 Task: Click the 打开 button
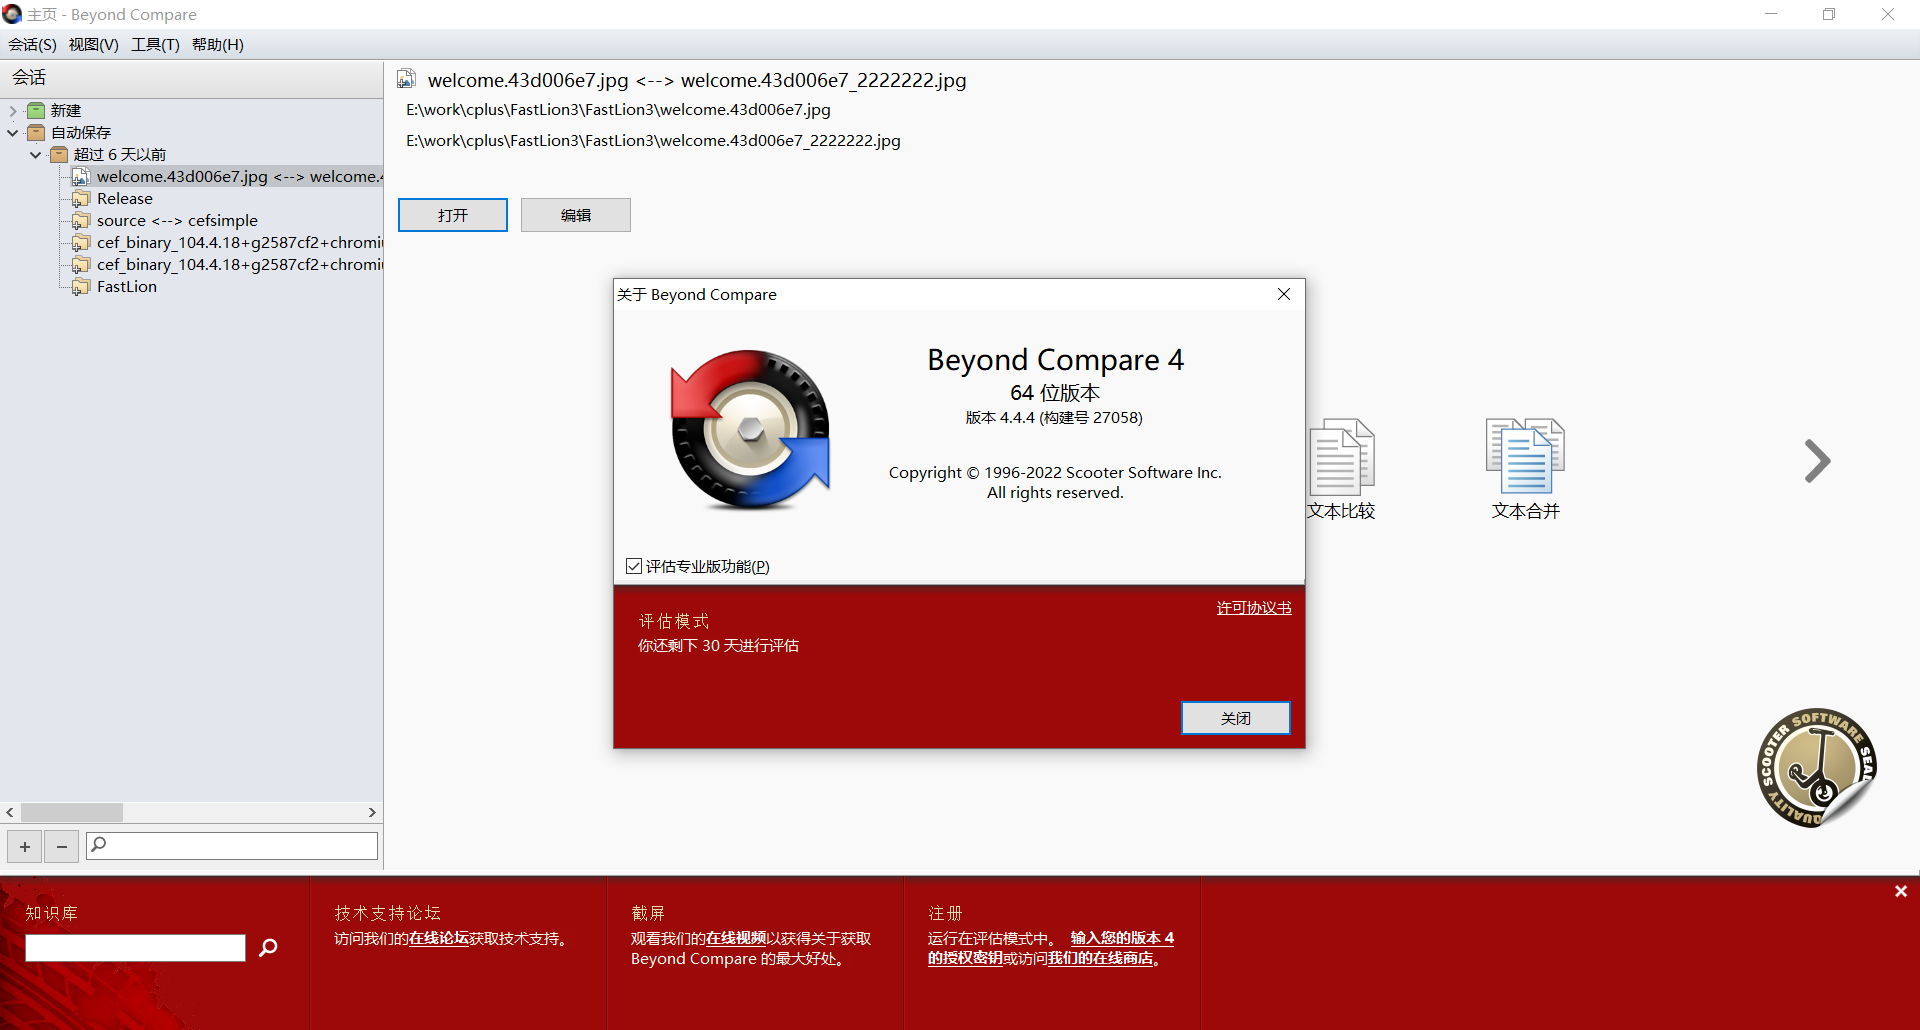tap(453, 215)
